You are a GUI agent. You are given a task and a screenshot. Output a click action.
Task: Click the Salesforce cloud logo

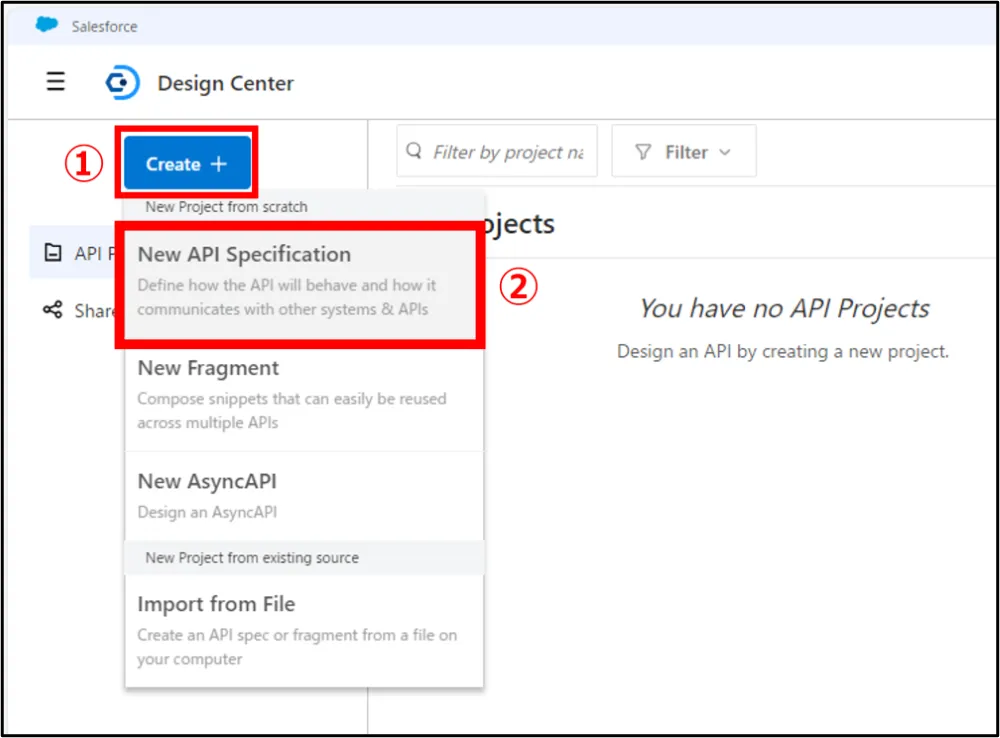47,25
